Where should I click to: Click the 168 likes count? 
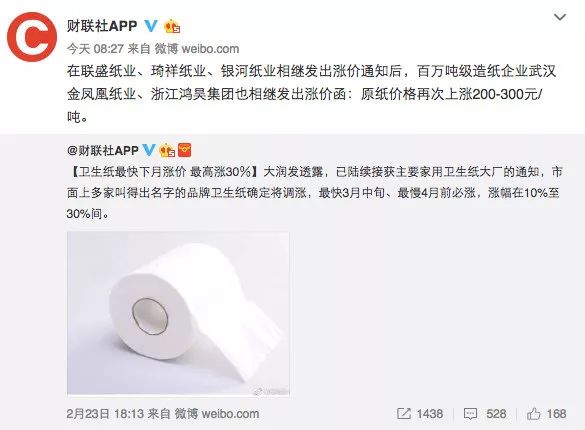click(556, 414)
